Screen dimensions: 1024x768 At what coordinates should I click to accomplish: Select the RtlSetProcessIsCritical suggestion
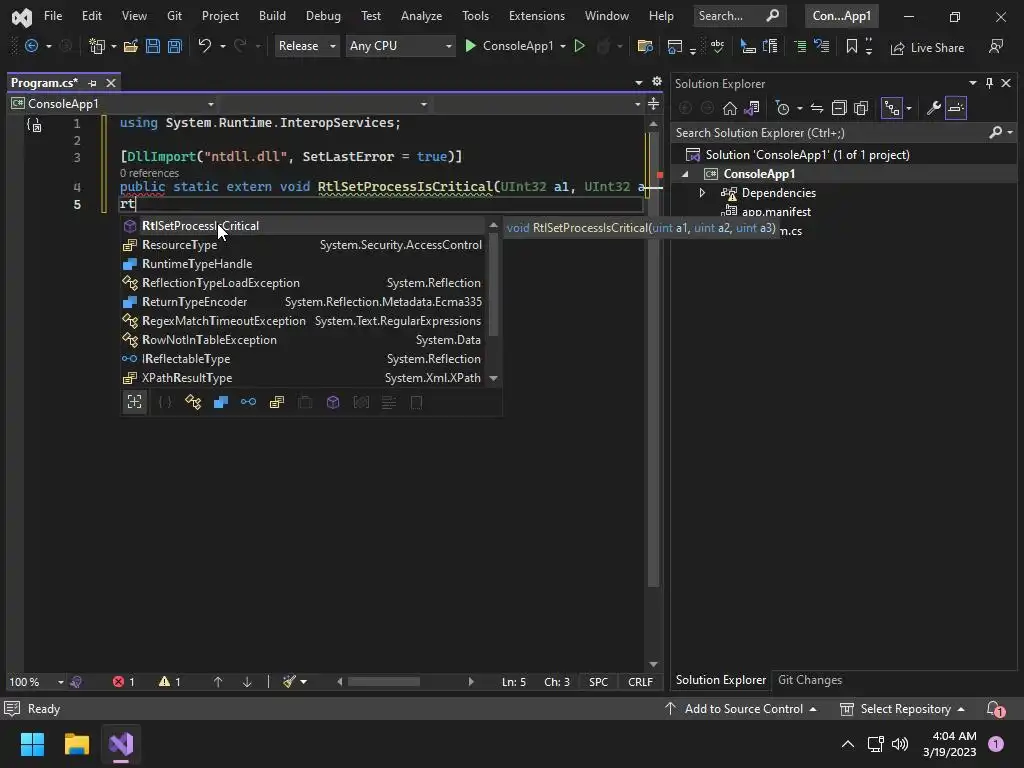[303, 226]
